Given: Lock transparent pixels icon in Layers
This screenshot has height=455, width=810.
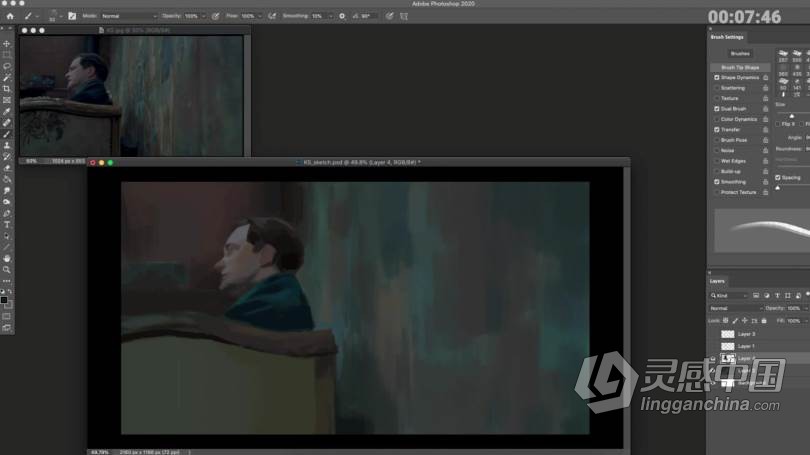Looking at the screenshot, I should pyautogui.click(x=726, y=321).
